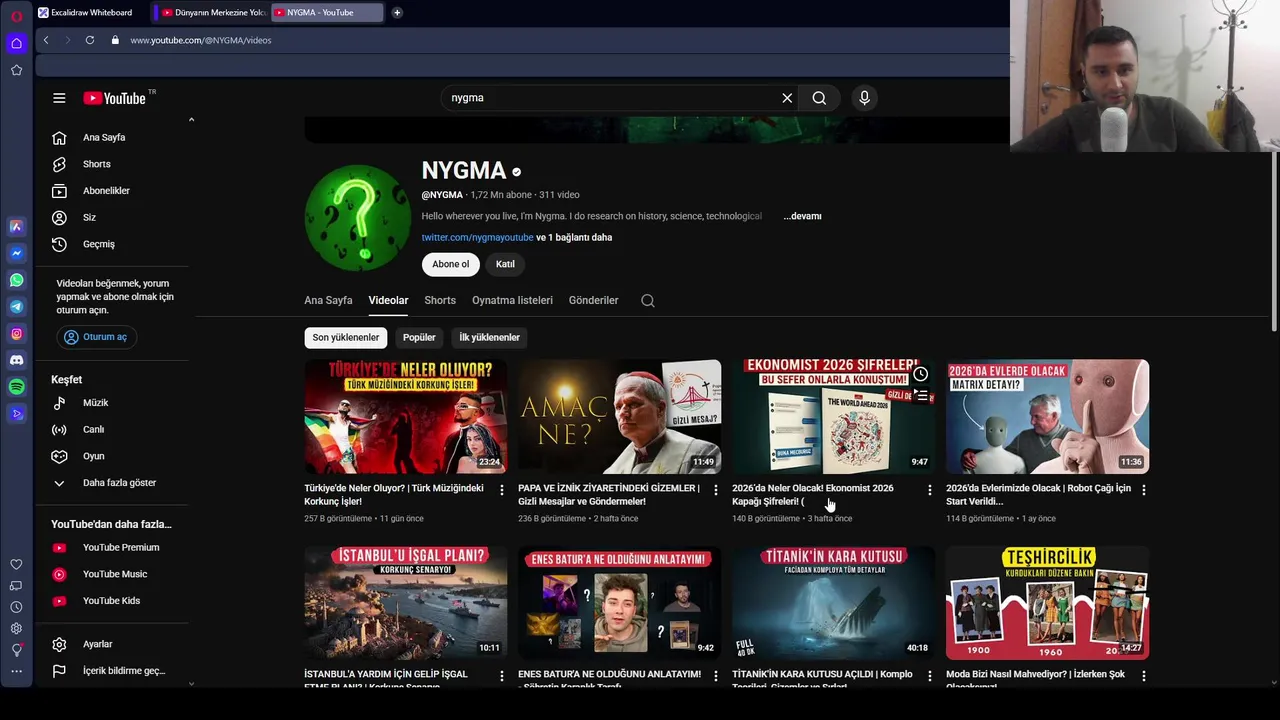The height and width of the screenshot is (720, 1280).
Task: Click the magnifier search button
Action: click(819, 98)
